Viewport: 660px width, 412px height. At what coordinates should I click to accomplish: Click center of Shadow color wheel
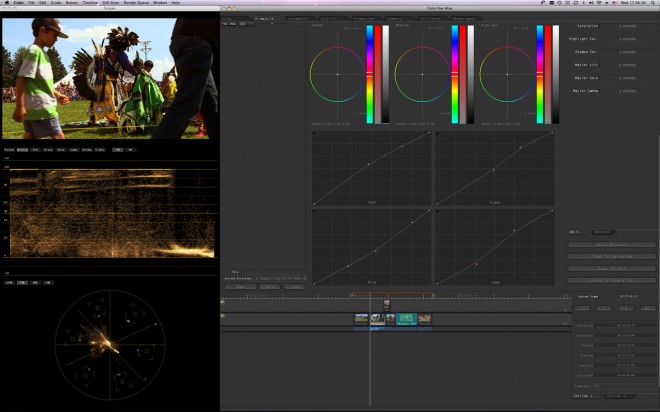click(x=337, y=74)
